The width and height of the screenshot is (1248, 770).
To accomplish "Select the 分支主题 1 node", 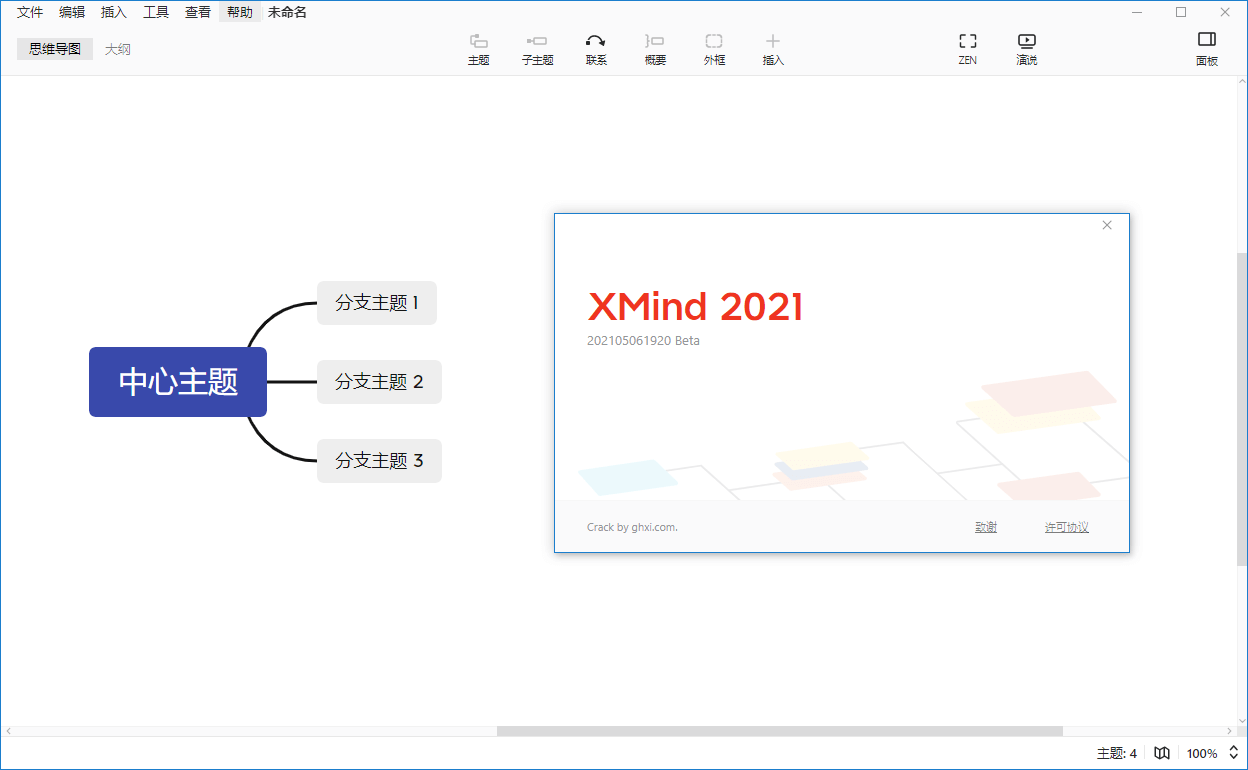I will click(377, 303).
